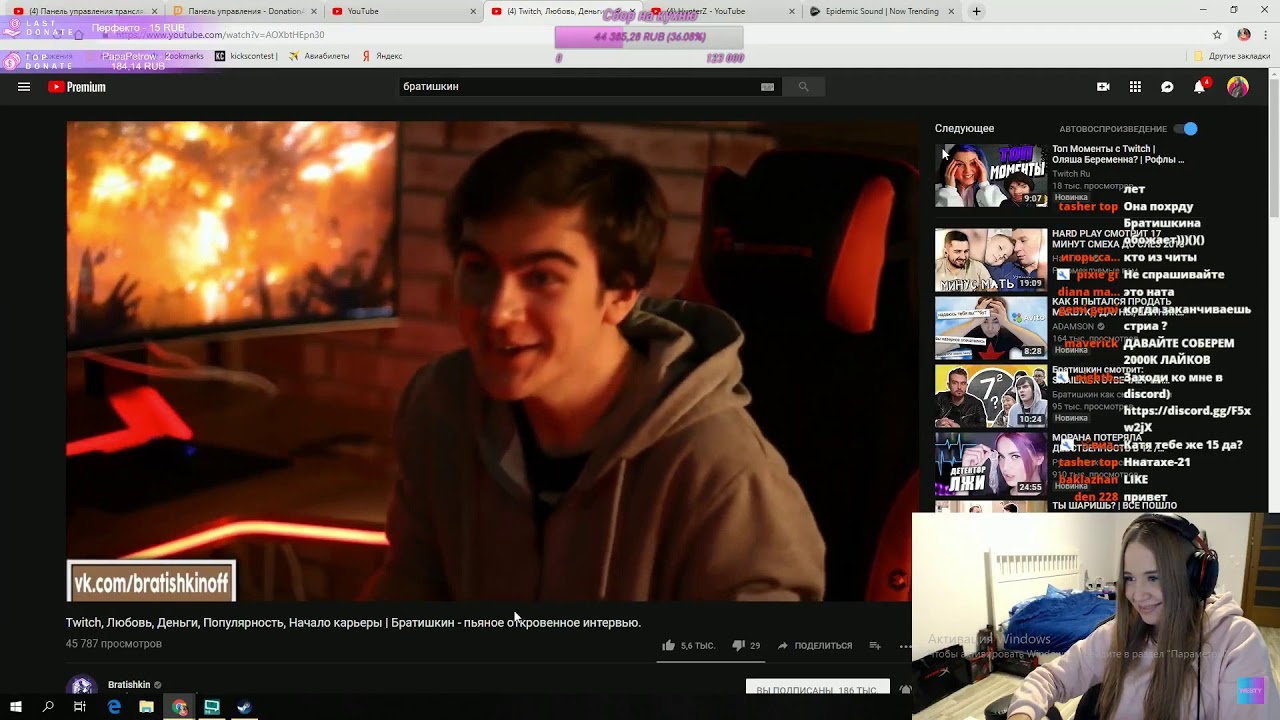Switch to the DonationAlerts Панель управления tab
1280x720 pixels.
pos(244,11)
